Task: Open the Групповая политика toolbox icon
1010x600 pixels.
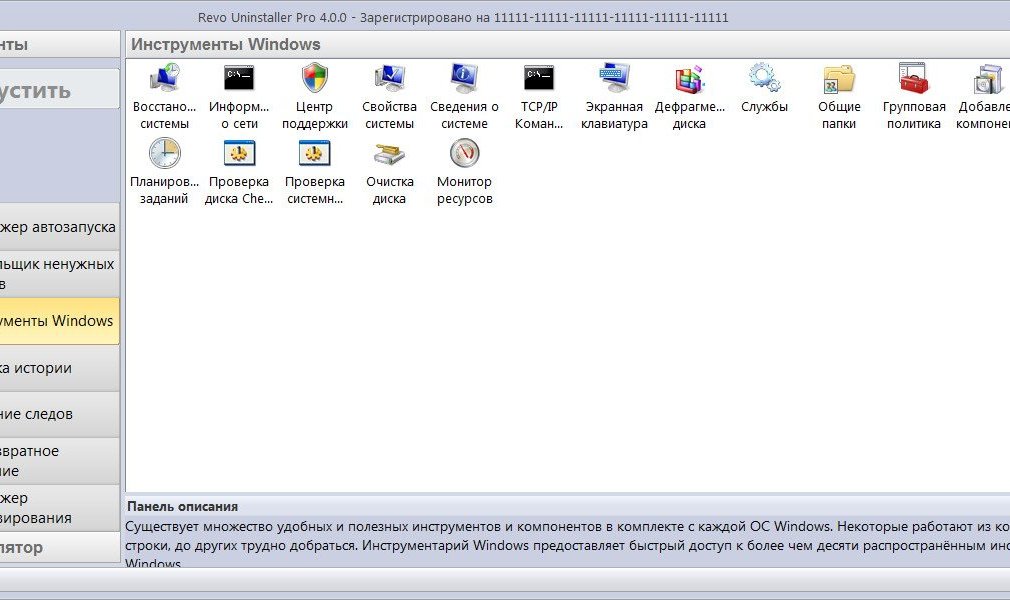Action: (914, 79)
